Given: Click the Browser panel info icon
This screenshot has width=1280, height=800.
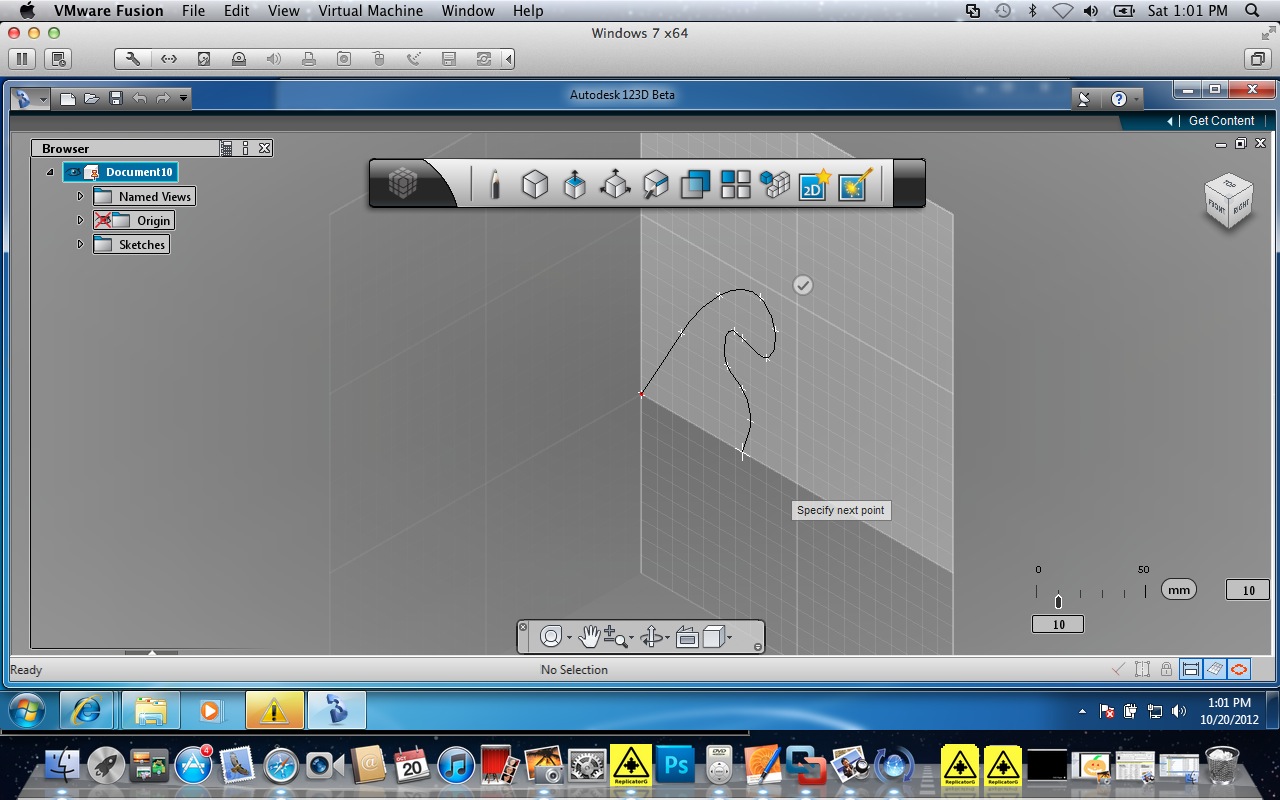Looking at the screenshot, I should coord(246,148).
